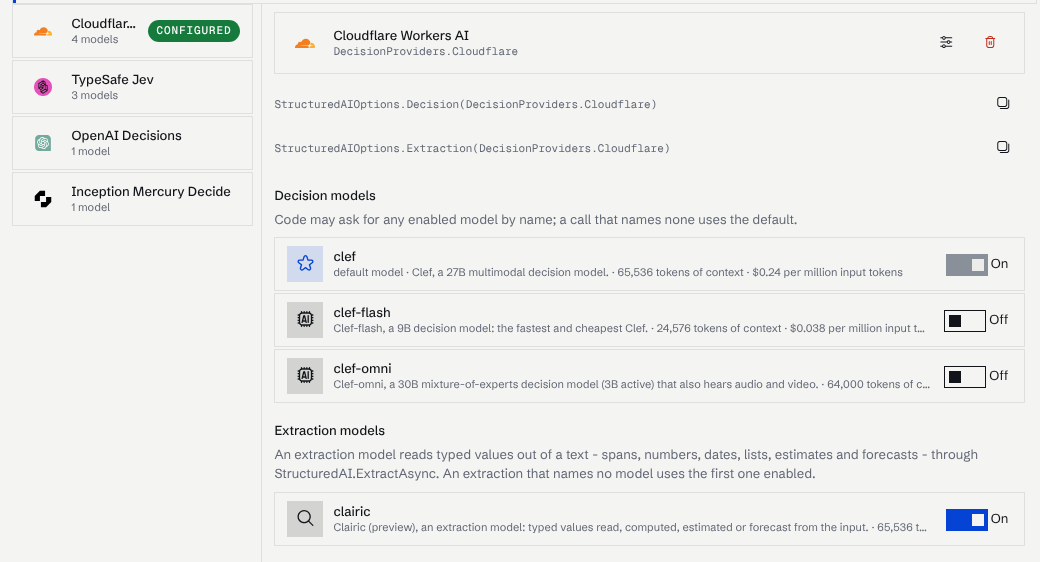Viewport: 1040px width, 562px height.
Task: Copy the StructuredAIOptions.Extraction code snippet
Action: coord(1003,147)
